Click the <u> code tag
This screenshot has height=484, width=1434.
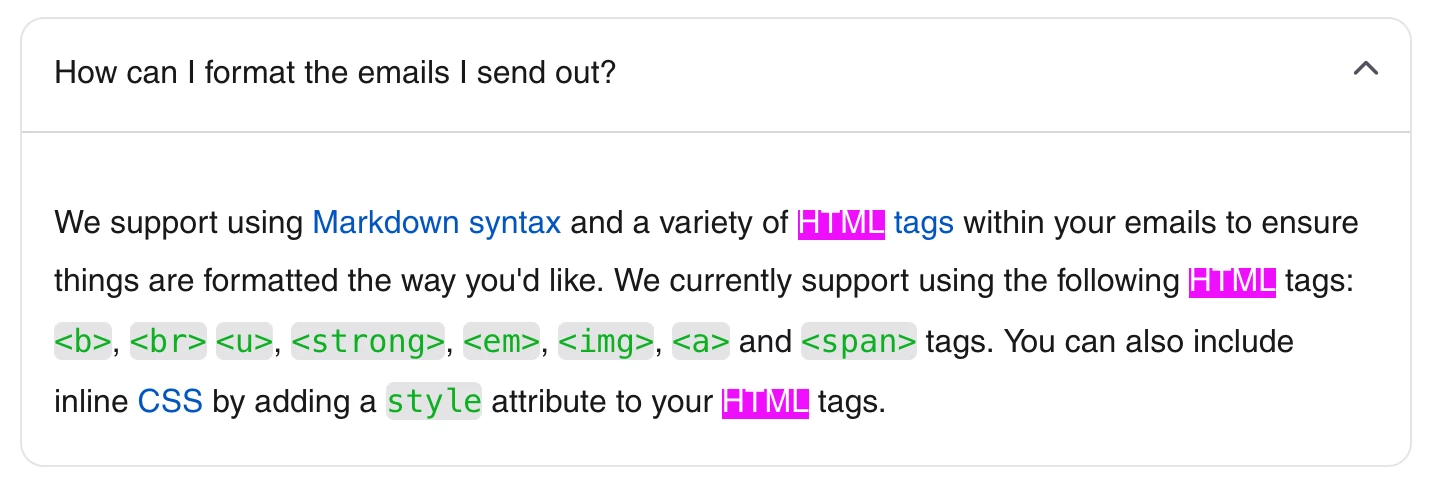click(244, 342)
